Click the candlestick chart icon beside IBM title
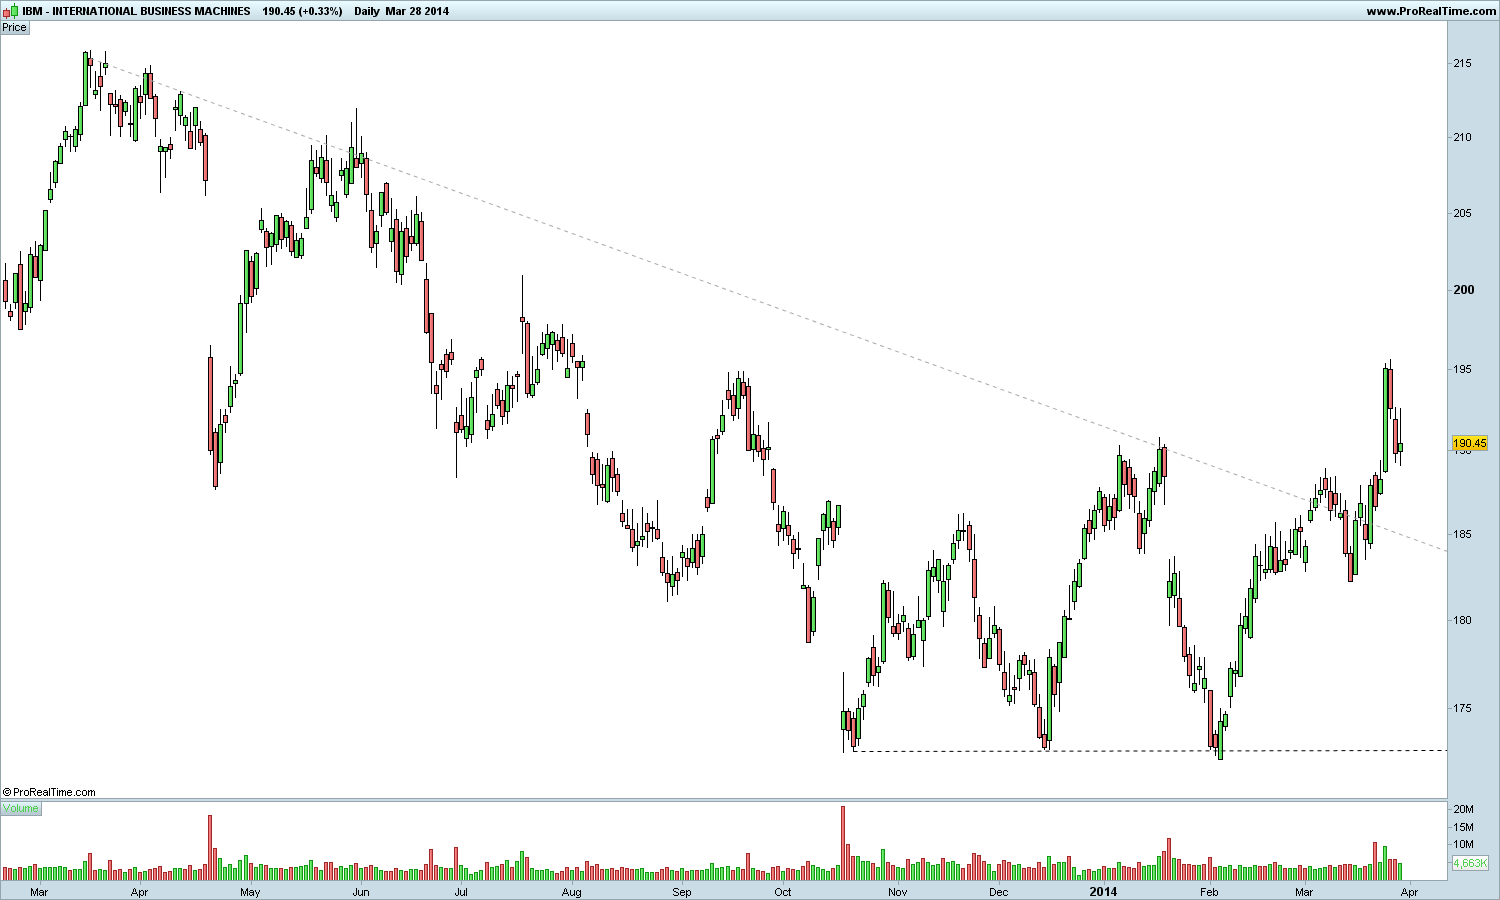This screenshot has width=1500, height=900. coord(11,11)
